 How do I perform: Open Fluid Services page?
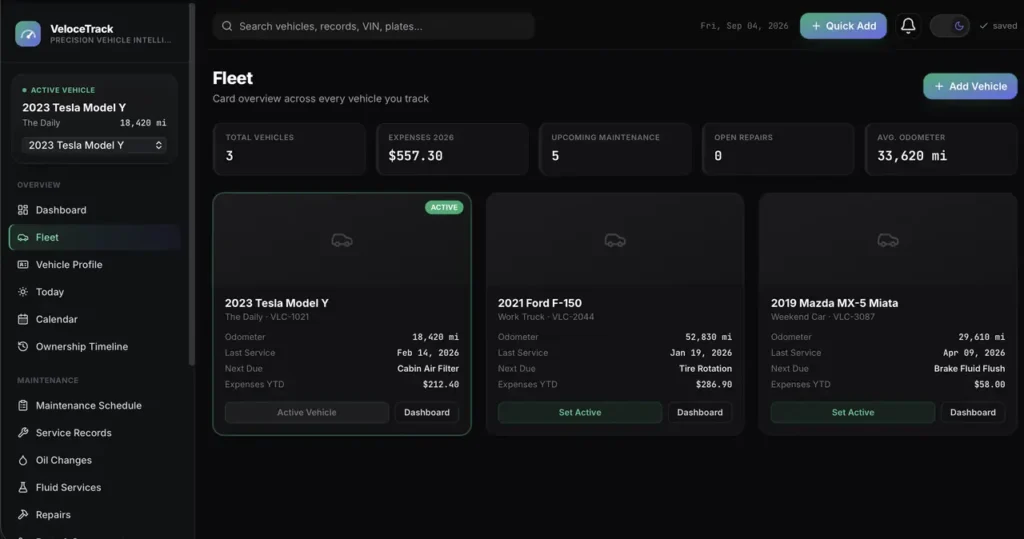click(x=95, y=487)
